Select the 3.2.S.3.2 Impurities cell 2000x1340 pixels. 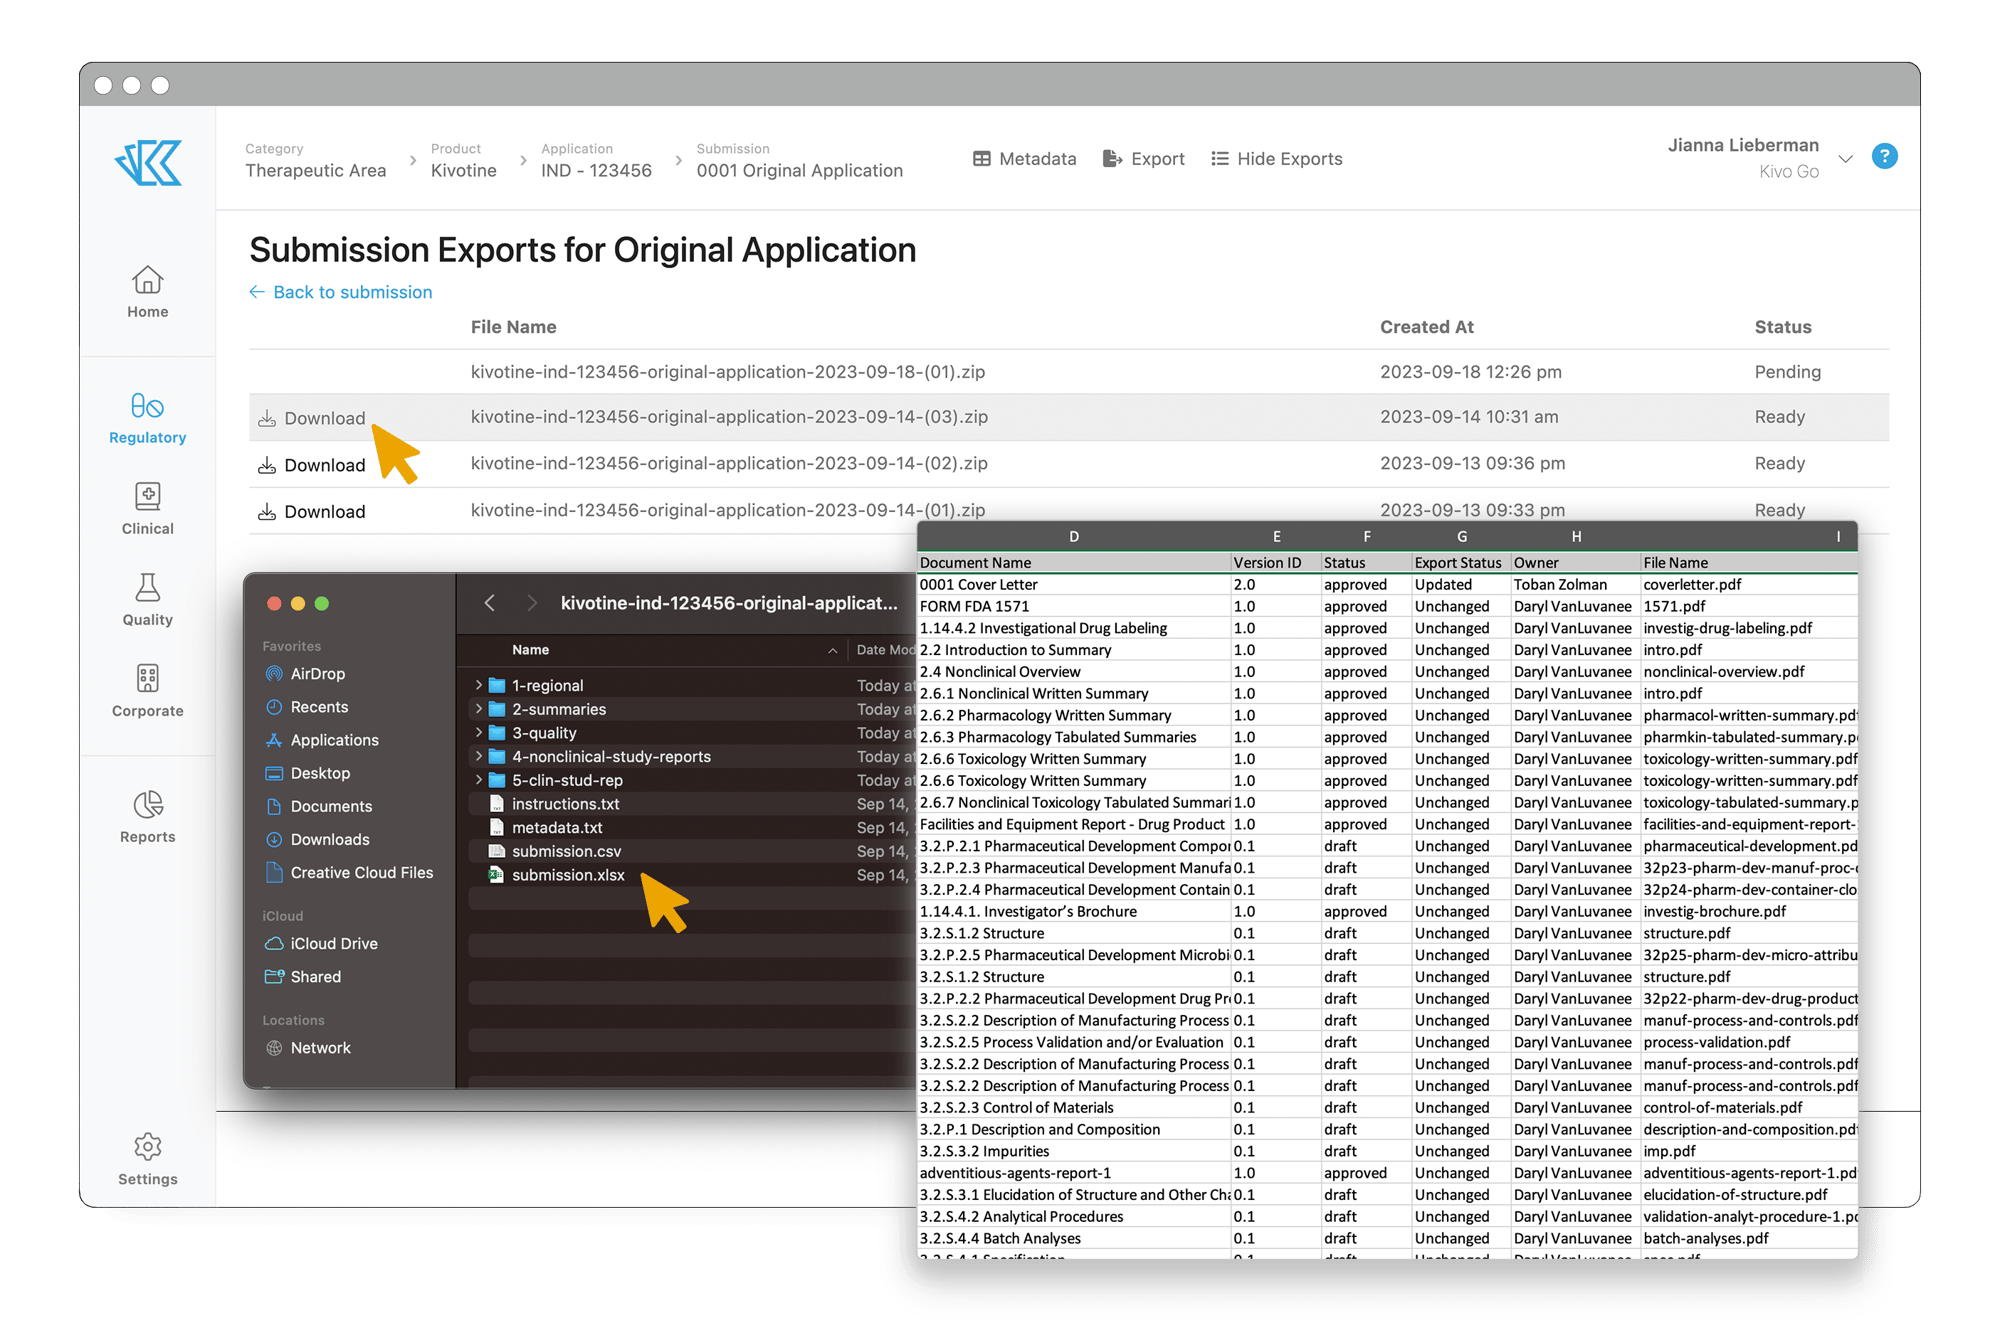click(x=1074, y=1151)
